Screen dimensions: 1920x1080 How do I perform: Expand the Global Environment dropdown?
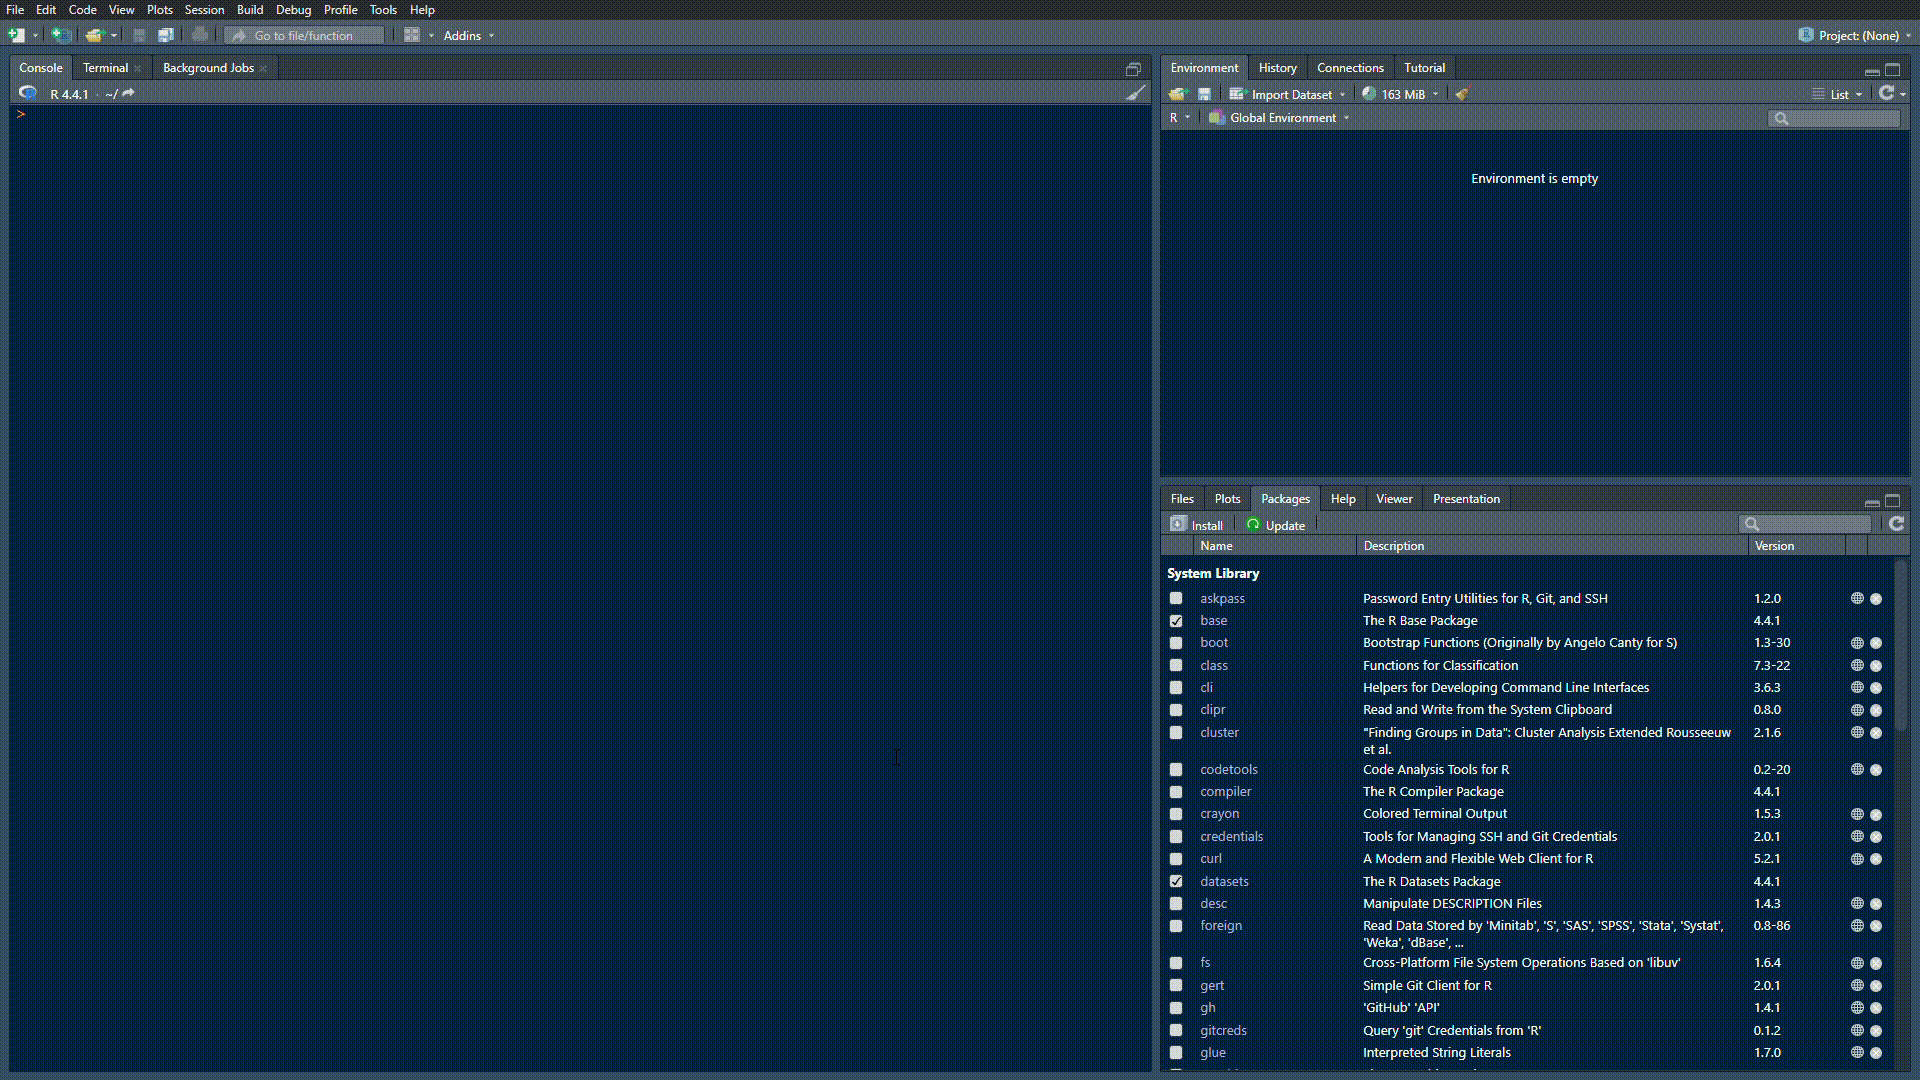tap(1282, 118)
